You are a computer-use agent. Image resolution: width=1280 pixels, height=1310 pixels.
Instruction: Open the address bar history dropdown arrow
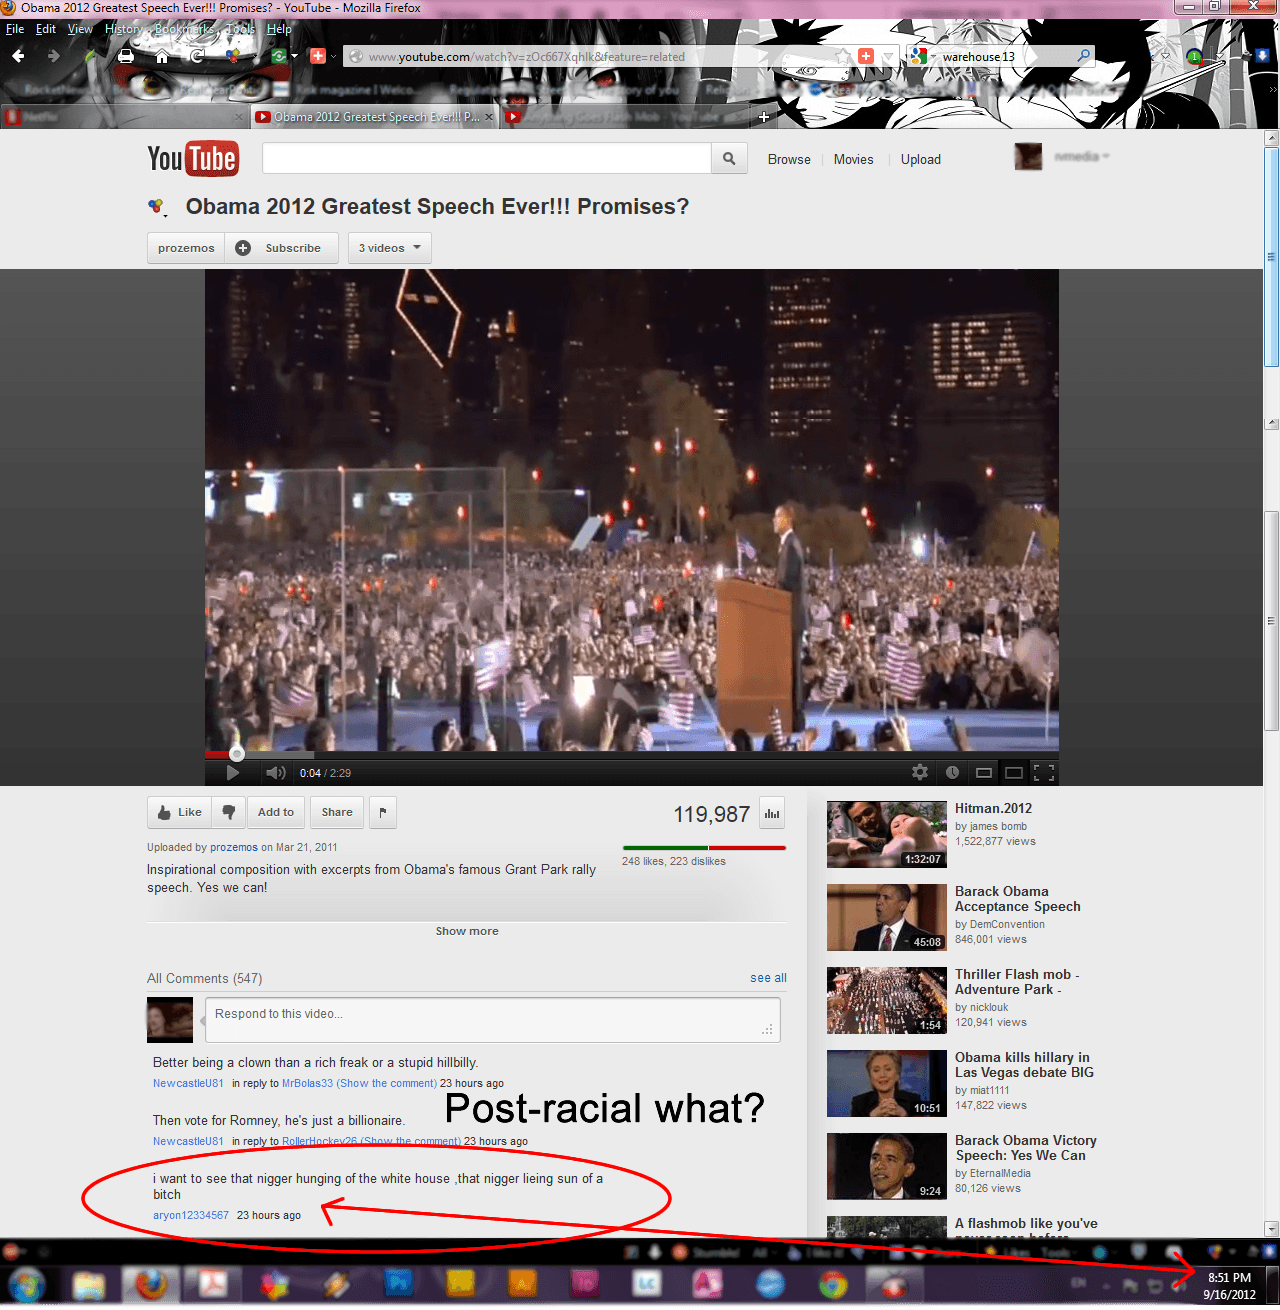tap(888, 57)
